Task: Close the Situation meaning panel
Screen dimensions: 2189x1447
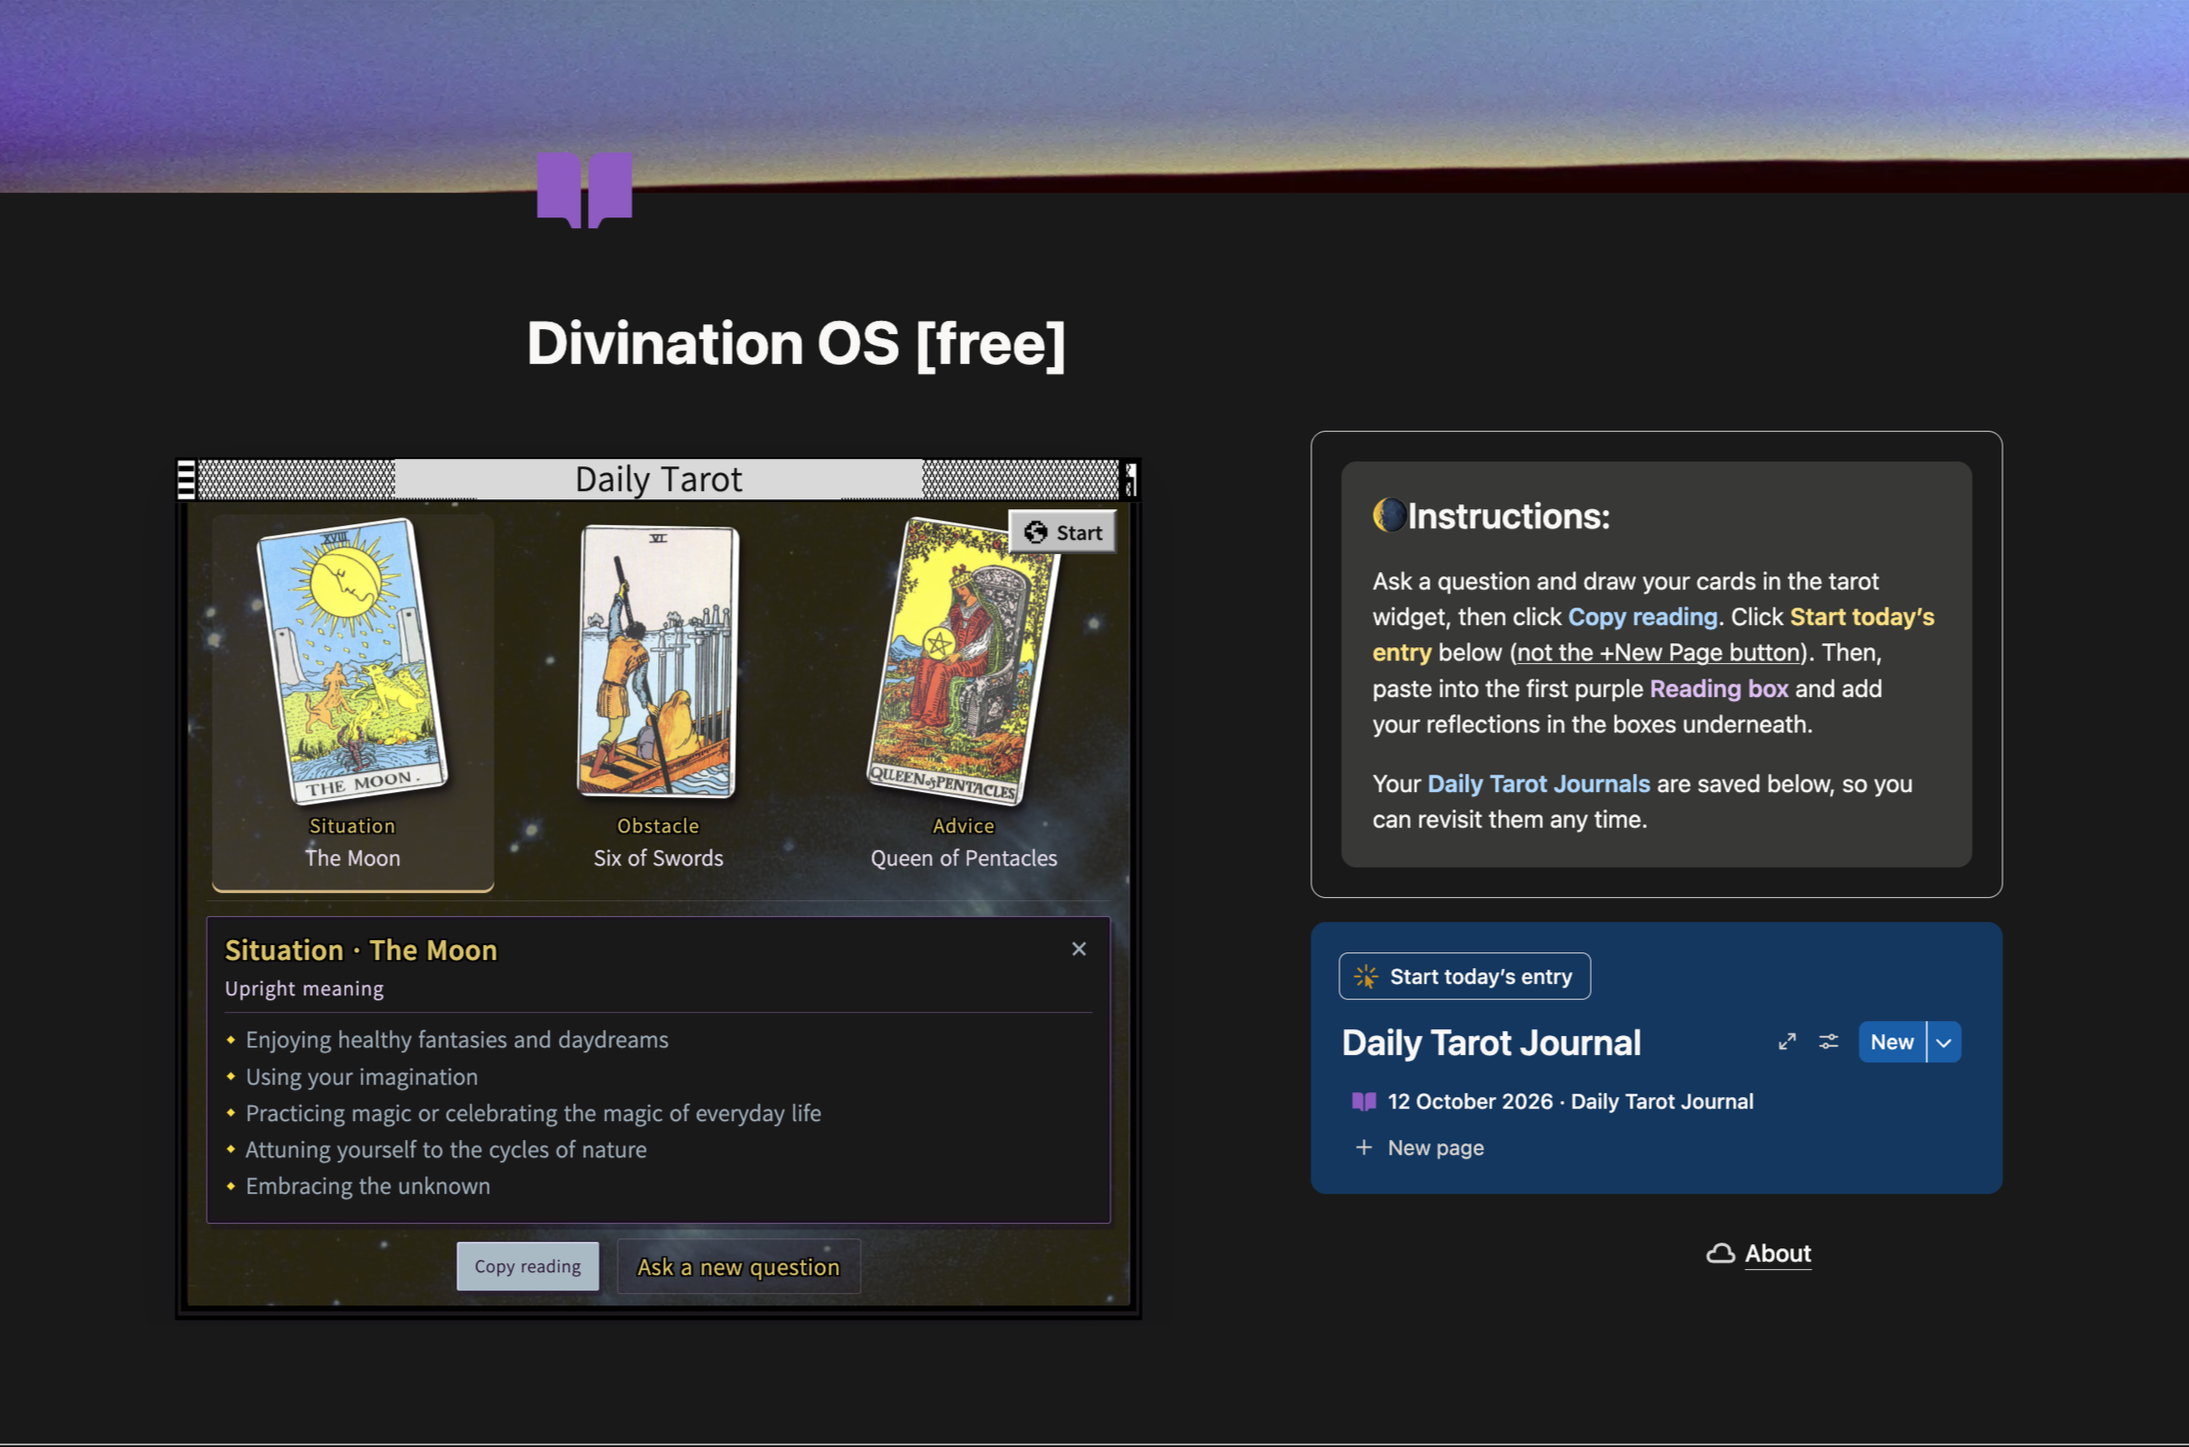Action: click(x=1078, y=949)
